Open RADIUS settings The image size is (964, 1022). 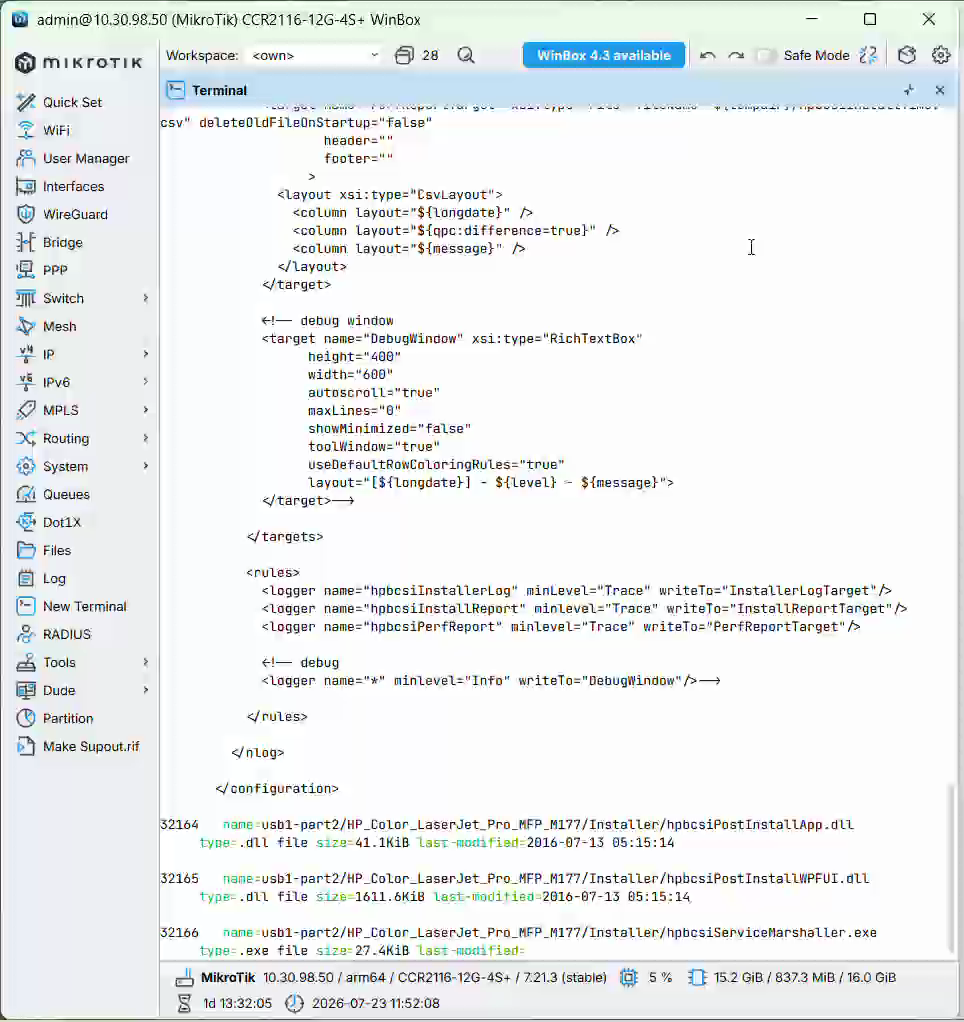[66, 635]
